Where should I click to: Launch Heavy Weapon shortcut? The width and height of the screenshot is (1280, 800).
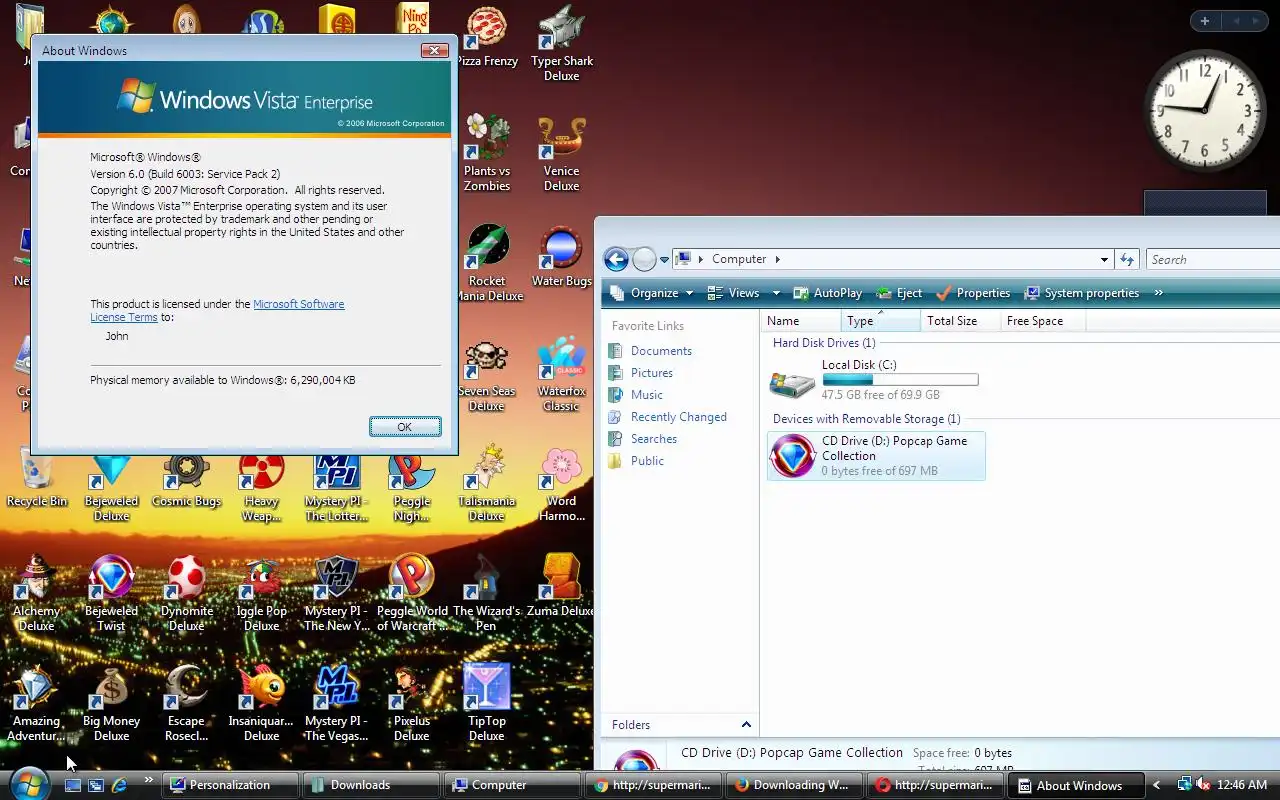click(262, 484)
